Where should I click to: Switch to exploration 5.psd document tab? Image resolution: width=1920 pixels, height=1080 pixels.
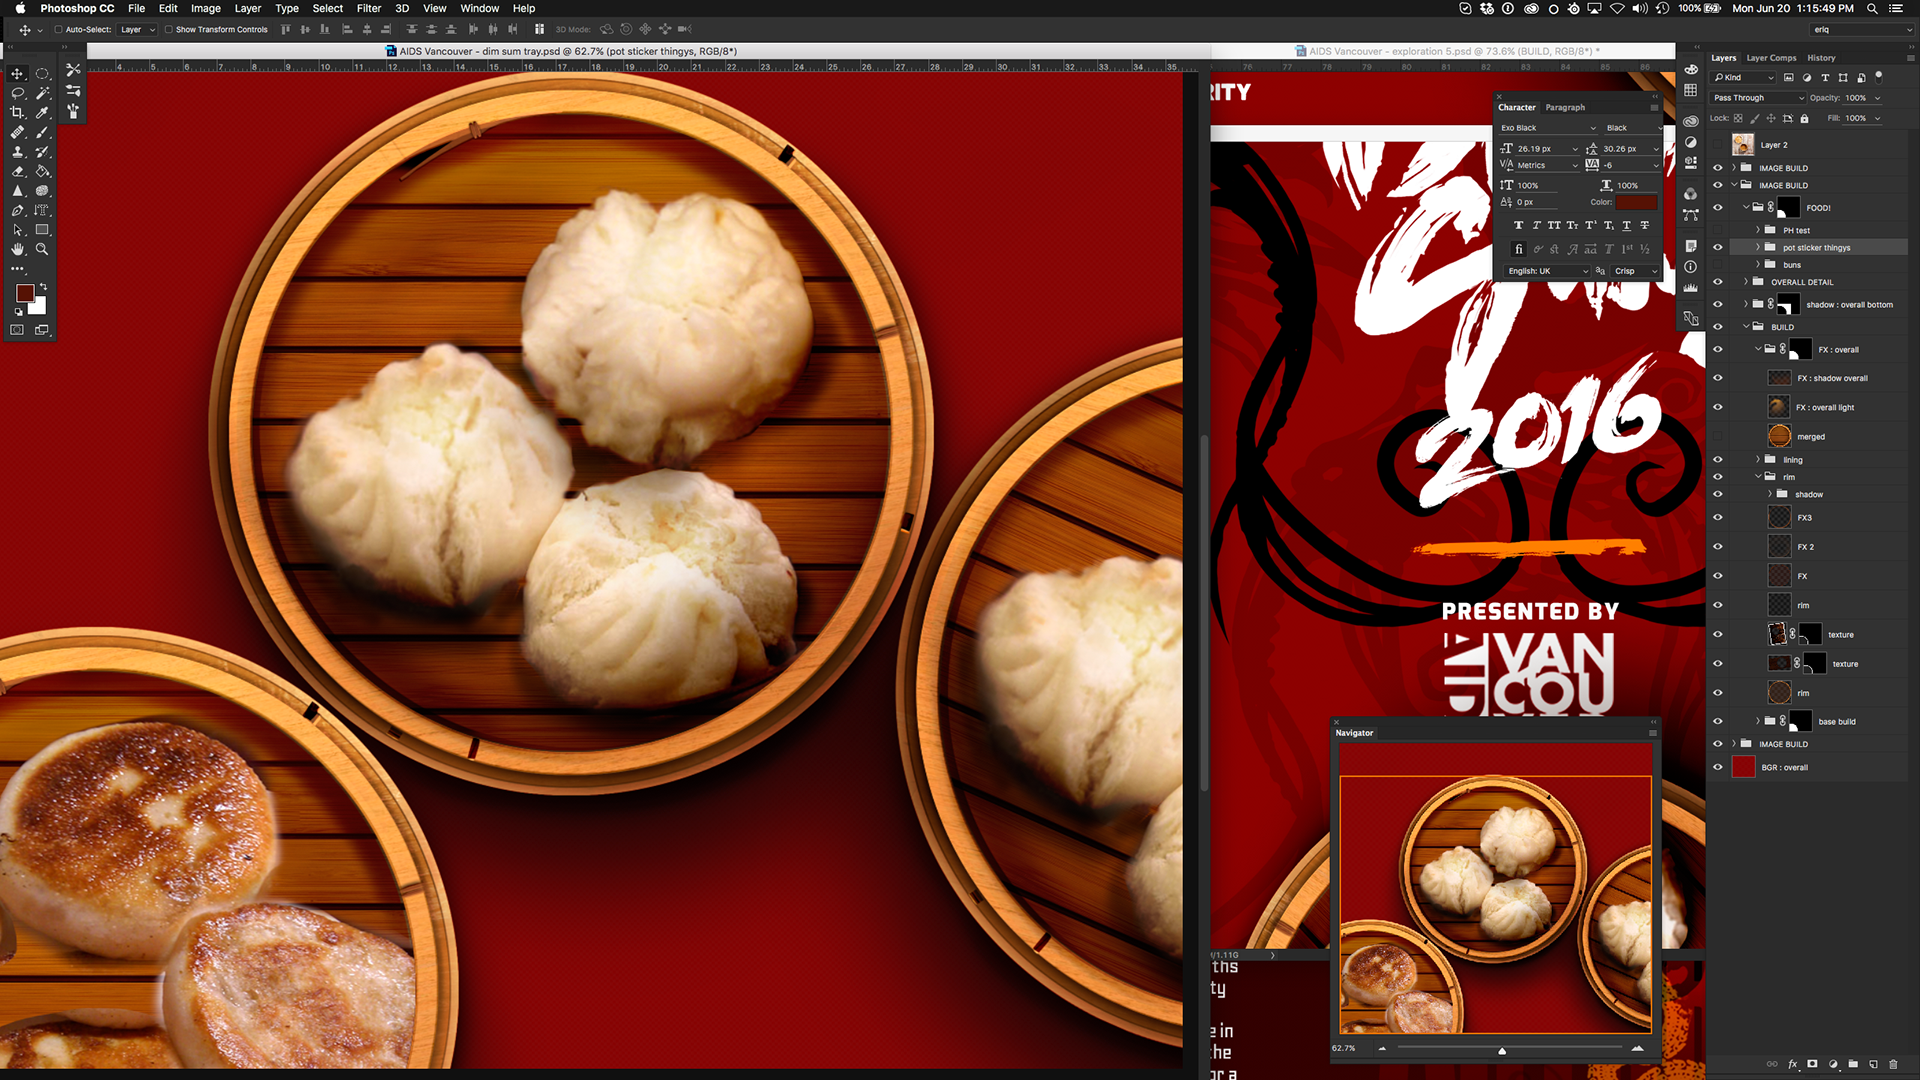point(1448,51)
